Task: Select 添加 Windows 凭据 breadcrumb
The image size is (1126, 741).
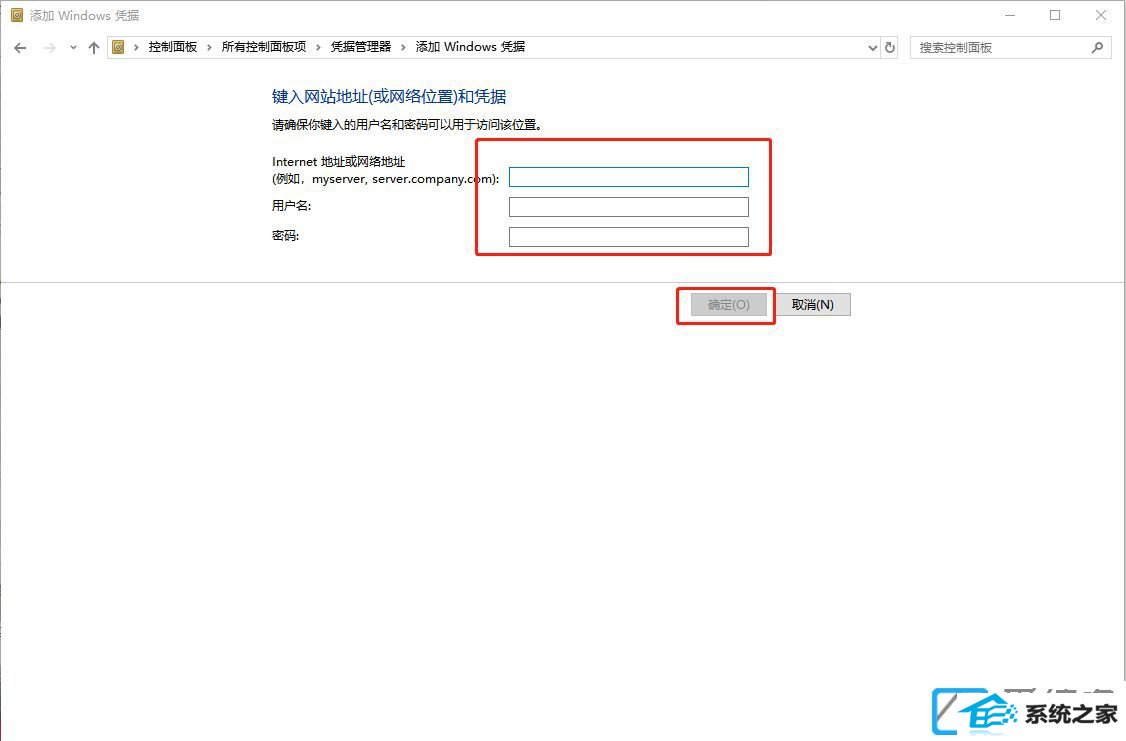Action: (470, 47)
